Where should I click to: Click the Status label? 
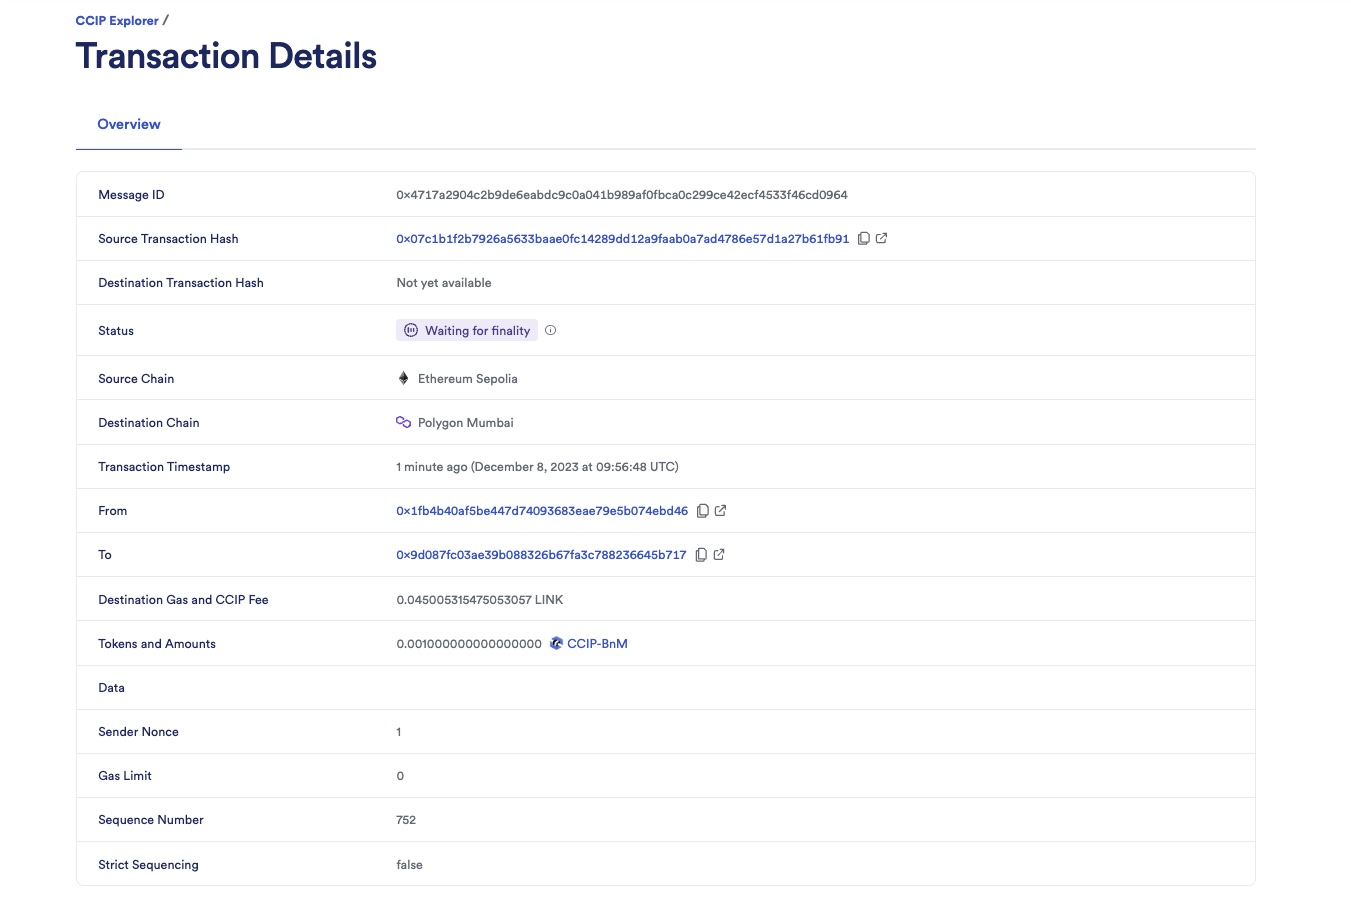tap(116, 331)
